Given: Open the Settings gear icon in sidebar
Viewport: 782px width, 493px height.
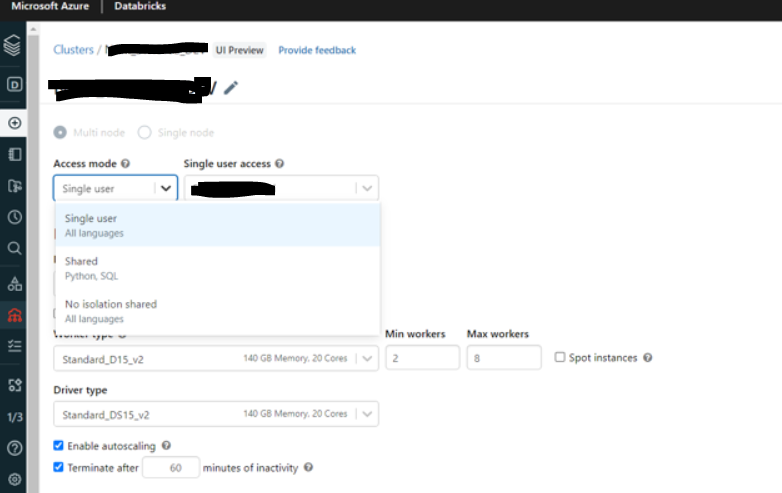Looking at the screenshot, I should (x=14, y=479).
